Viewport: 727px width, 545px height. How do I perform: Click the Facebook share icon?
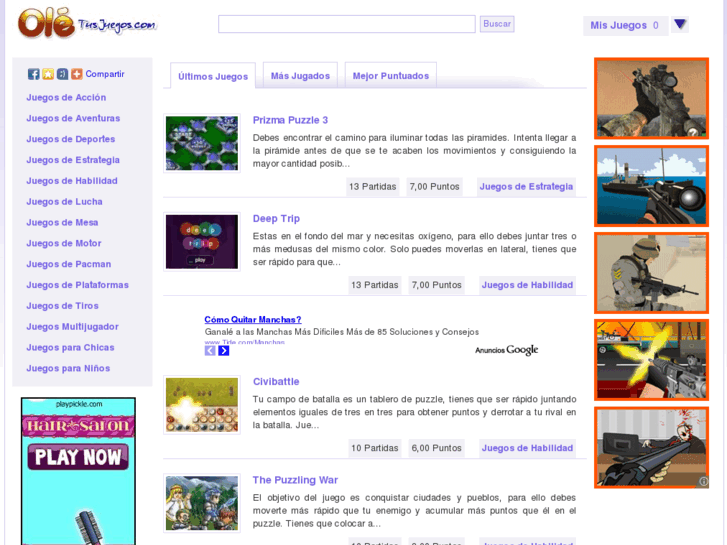tap(33, 74)
